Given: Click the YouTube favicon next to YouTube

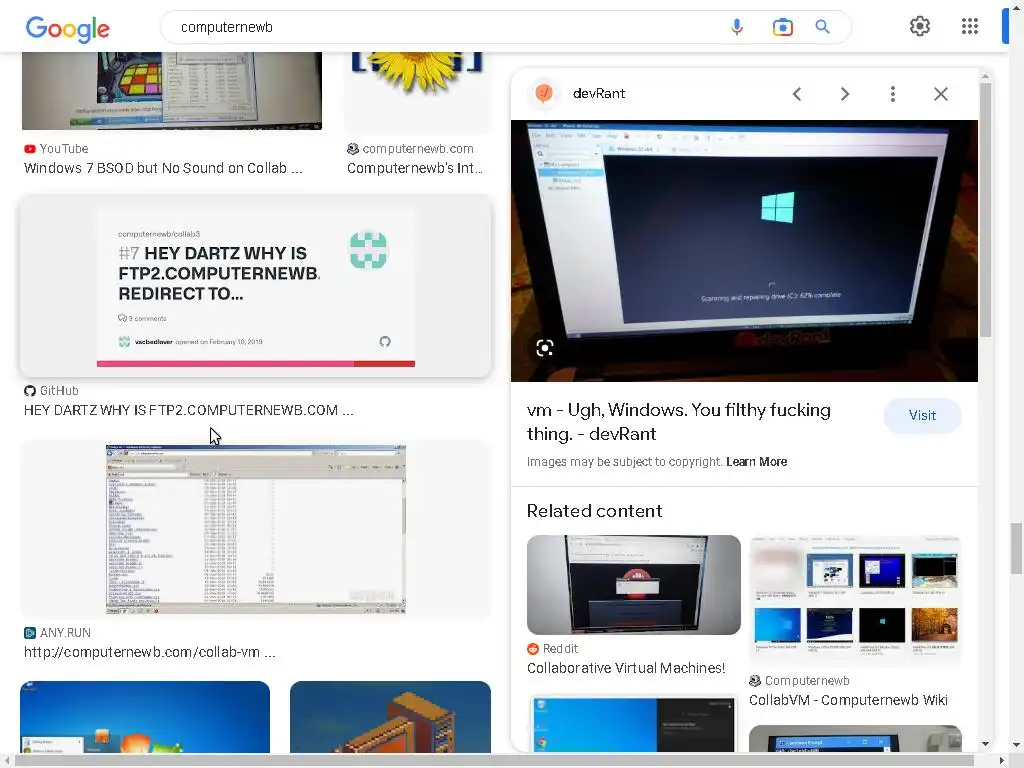Looking at the screenshot, I should pos(29,149).
